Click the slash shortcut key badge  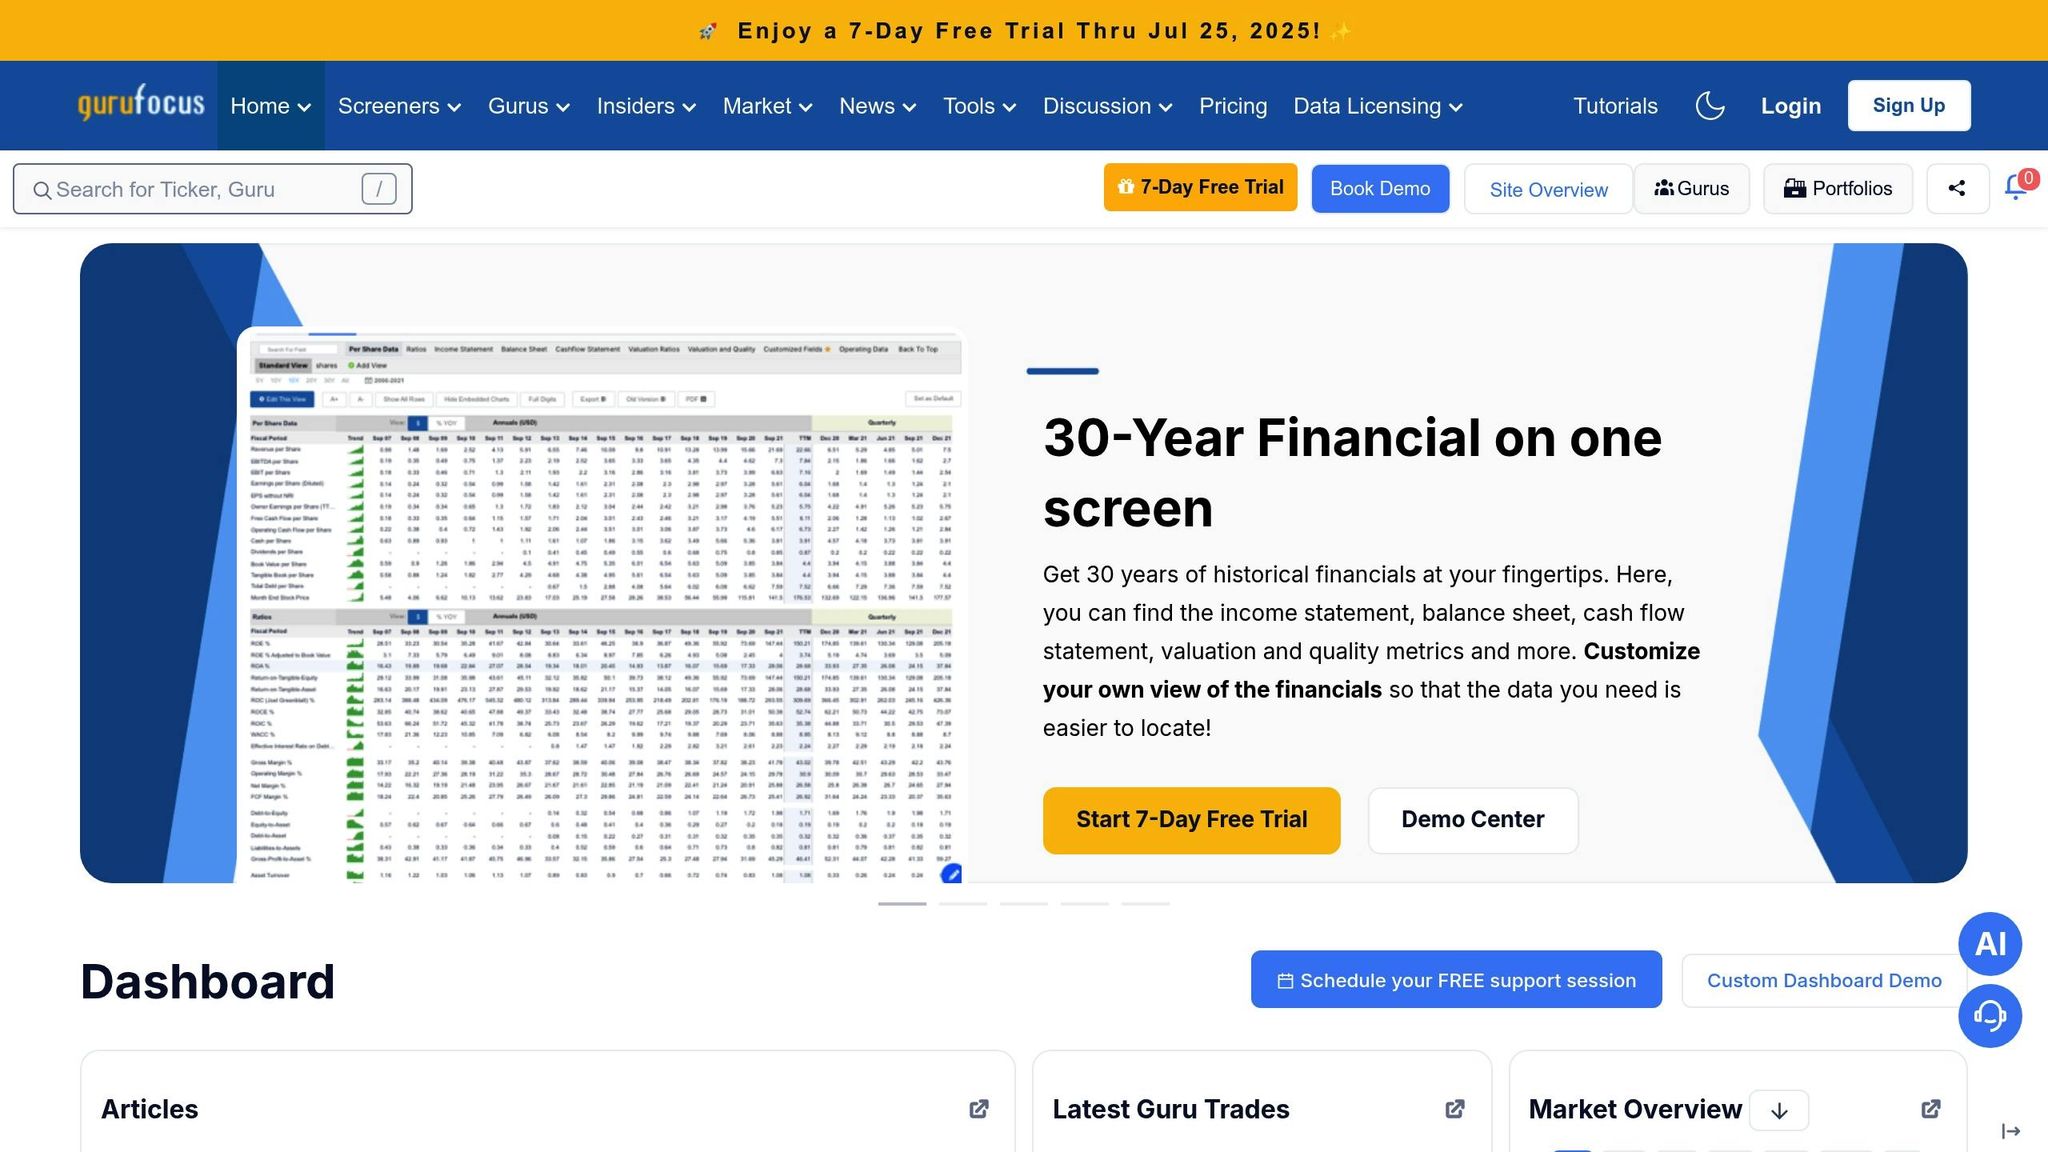click(x=379, y=189)
